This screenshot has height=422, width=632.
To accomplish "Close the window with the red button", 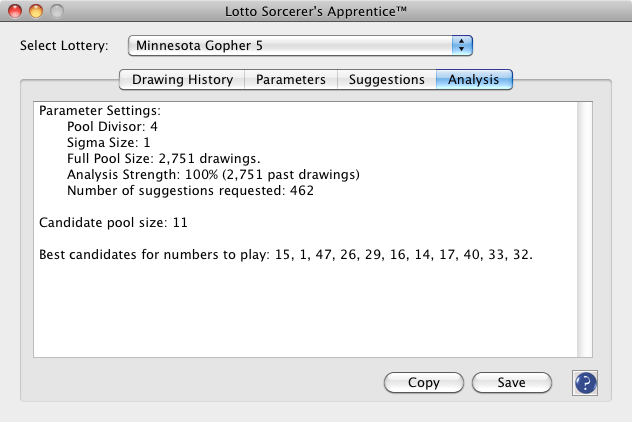I will tap(15, 11).
